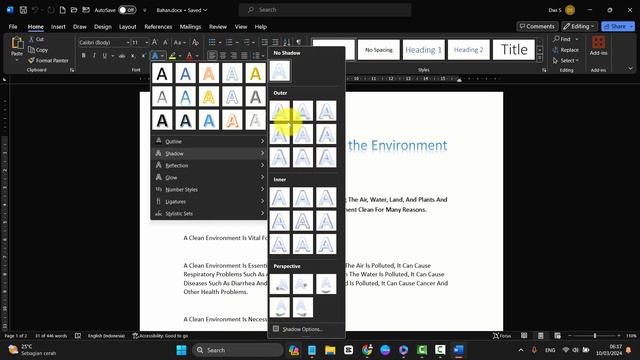Click the Copy command

coord(38,50)
